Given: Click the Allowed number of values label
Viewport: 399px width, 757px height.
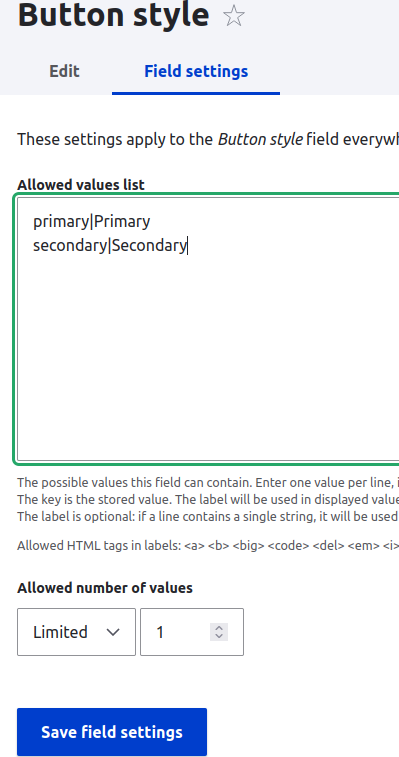Looking at the screenshot, I should click(x=105, y=588).
